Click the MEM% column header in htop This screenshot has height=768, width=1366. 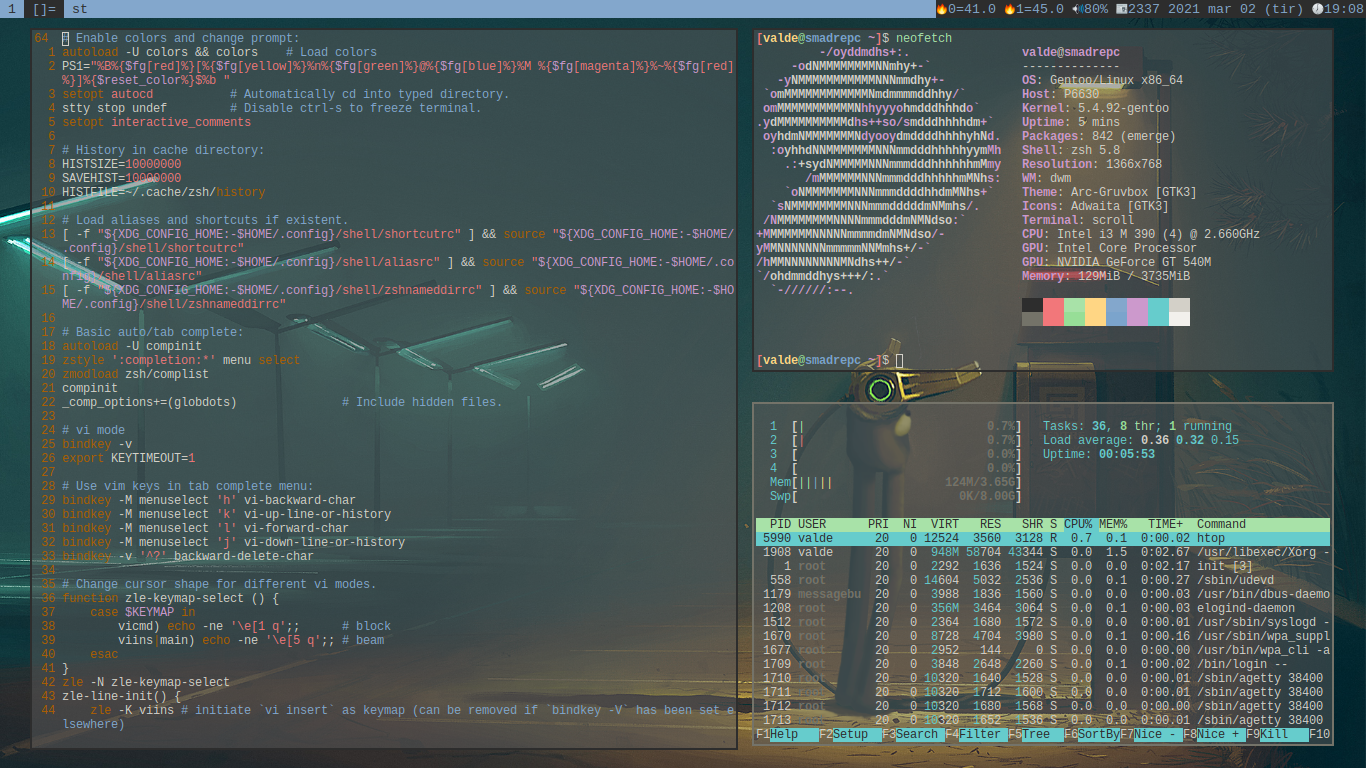(x=1113, y=524)
